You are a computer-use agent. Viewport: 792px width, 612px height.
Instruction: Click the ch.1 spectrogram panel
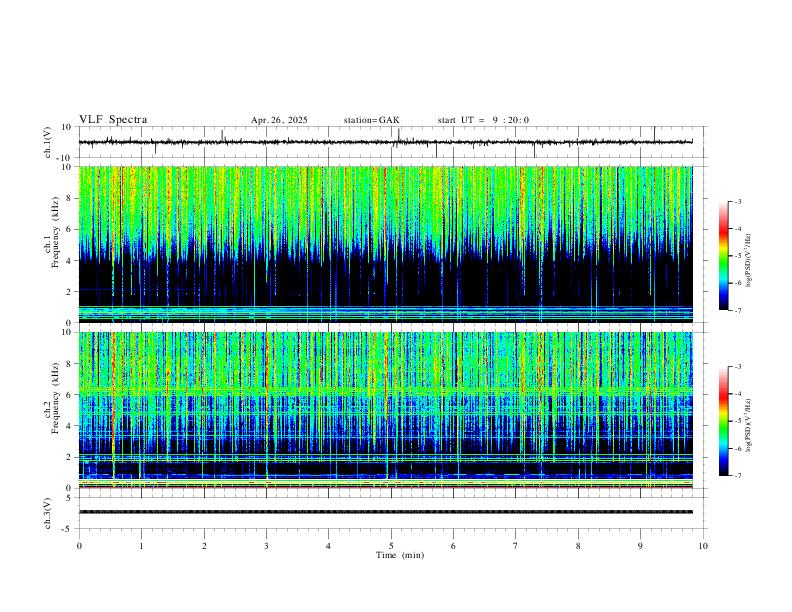(x=385, y=244)
